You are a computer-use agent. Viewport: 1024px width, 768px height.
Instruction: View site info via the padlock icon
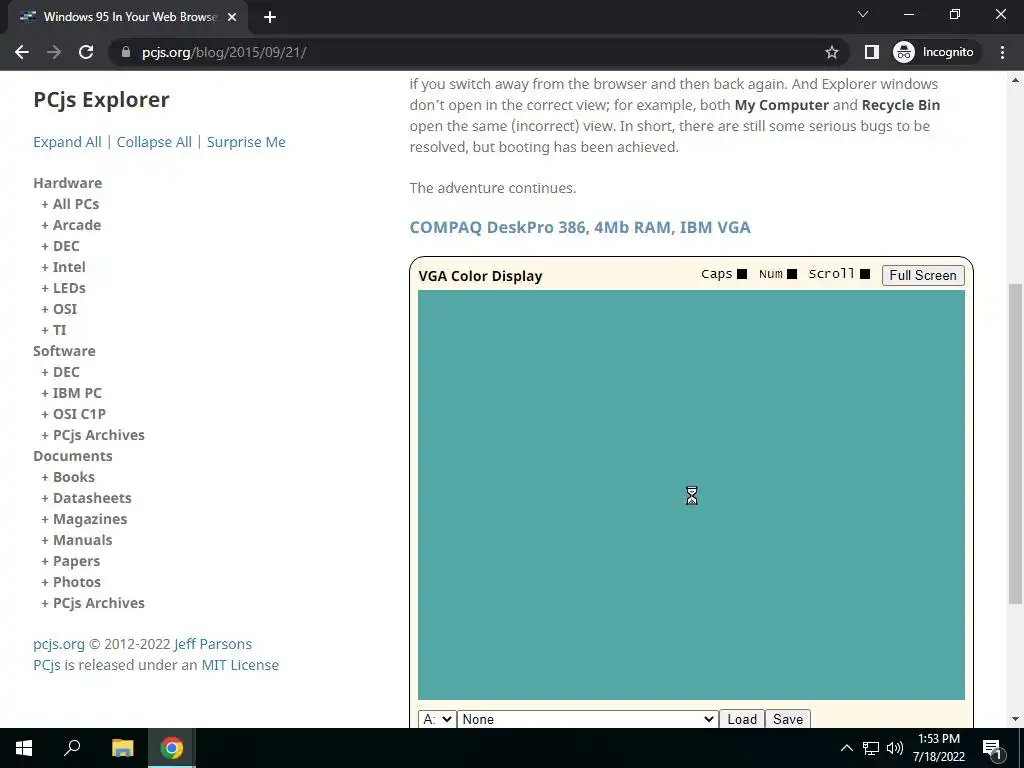(126, 52)
